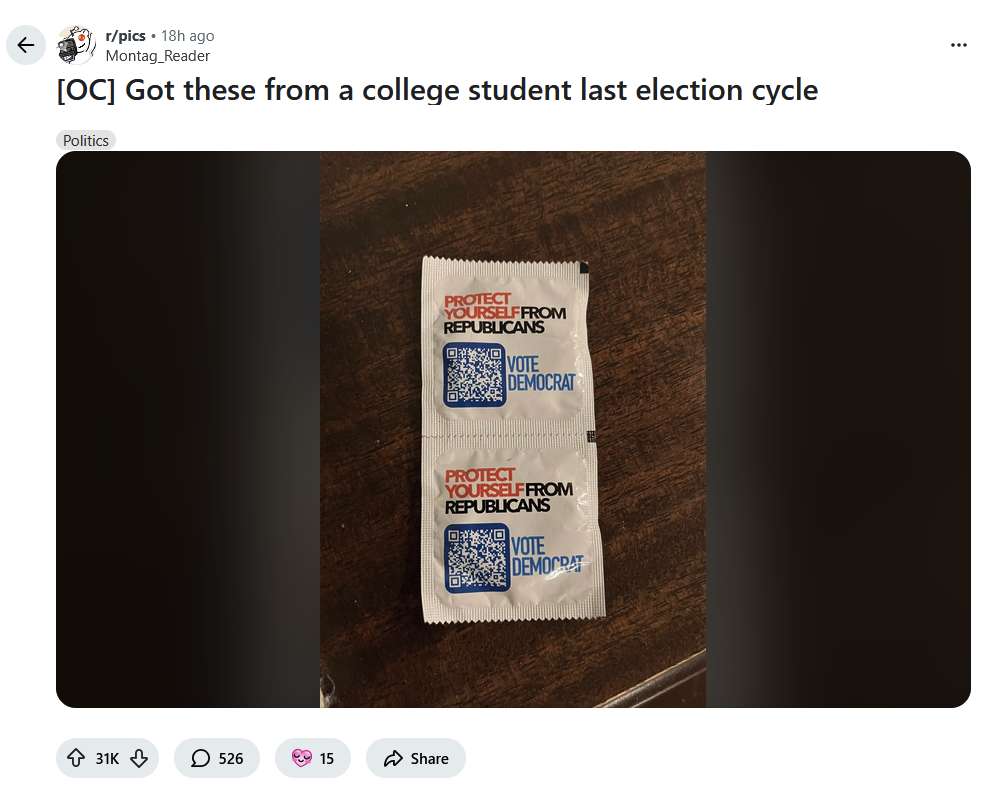Screen dimensions: 995x798
Task: Upvote this post
Action: point(76,759)
